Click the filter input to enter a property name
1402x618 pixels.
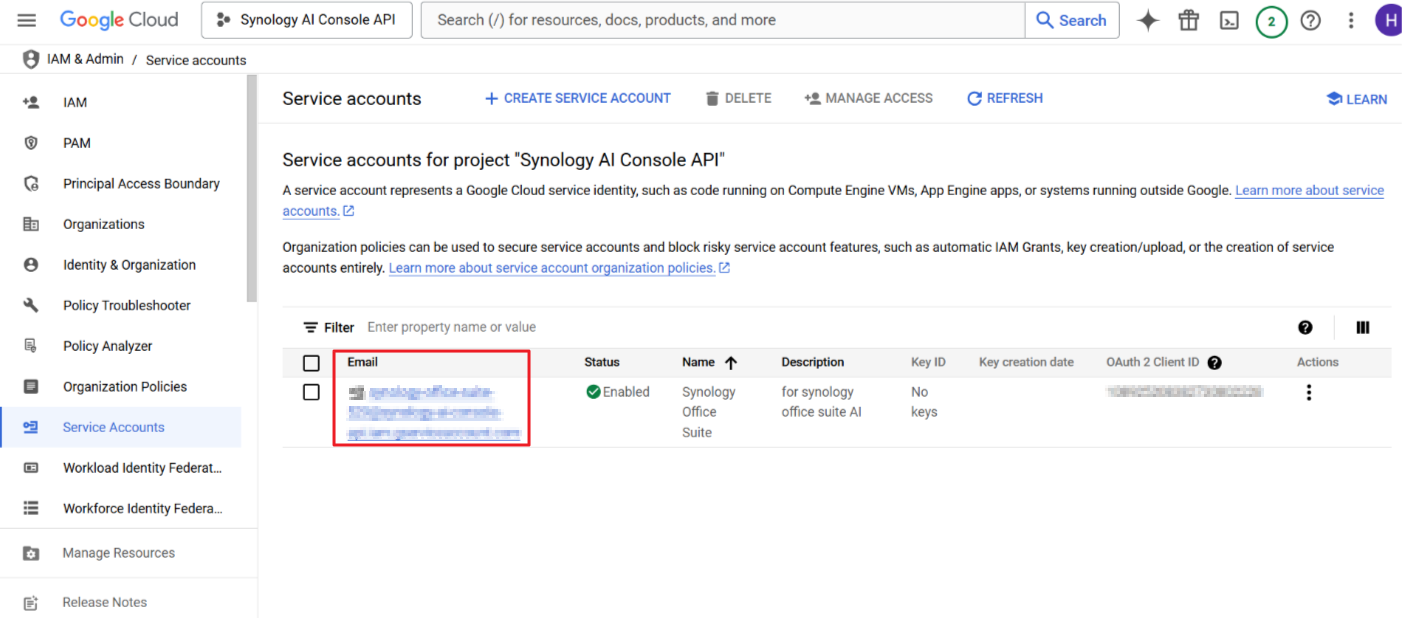(x=450, y=327)
